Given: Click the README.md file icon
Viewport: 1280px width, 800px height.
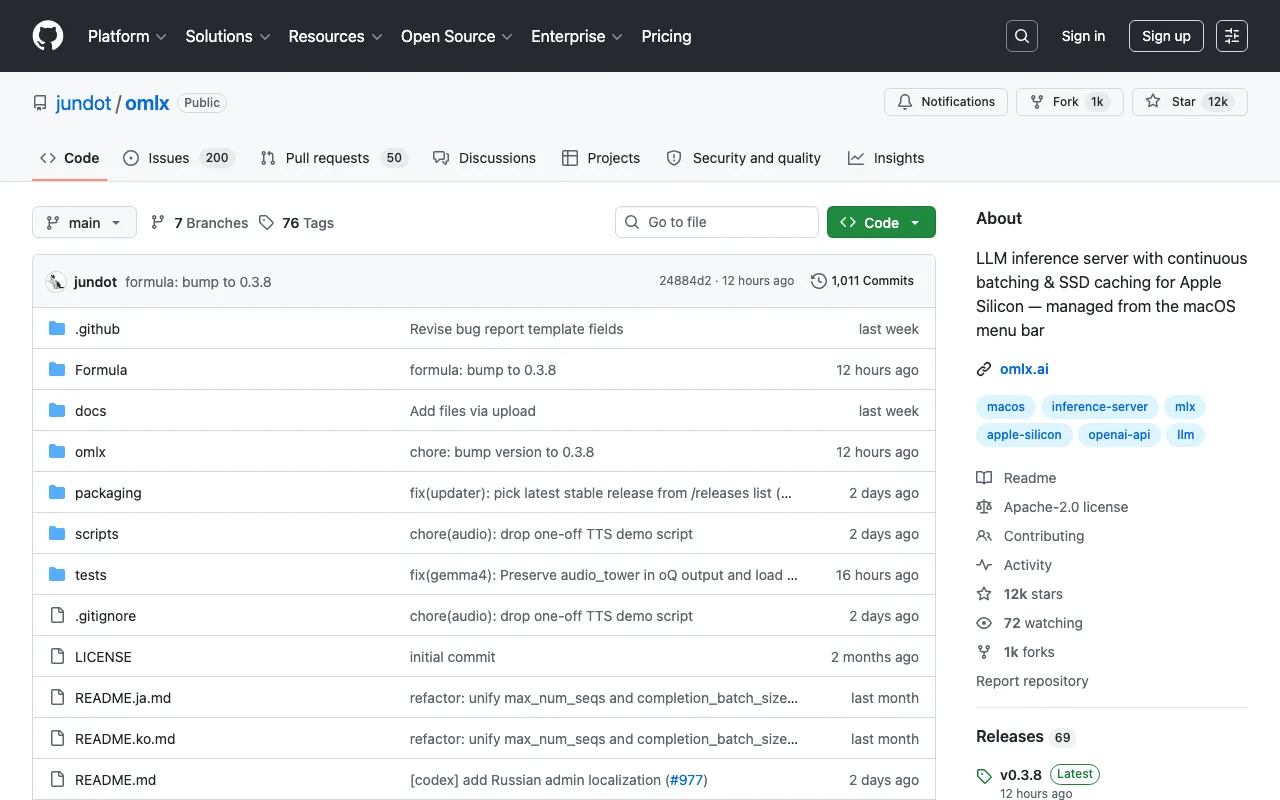Looking at the screenshot, I should coord(57,780).
